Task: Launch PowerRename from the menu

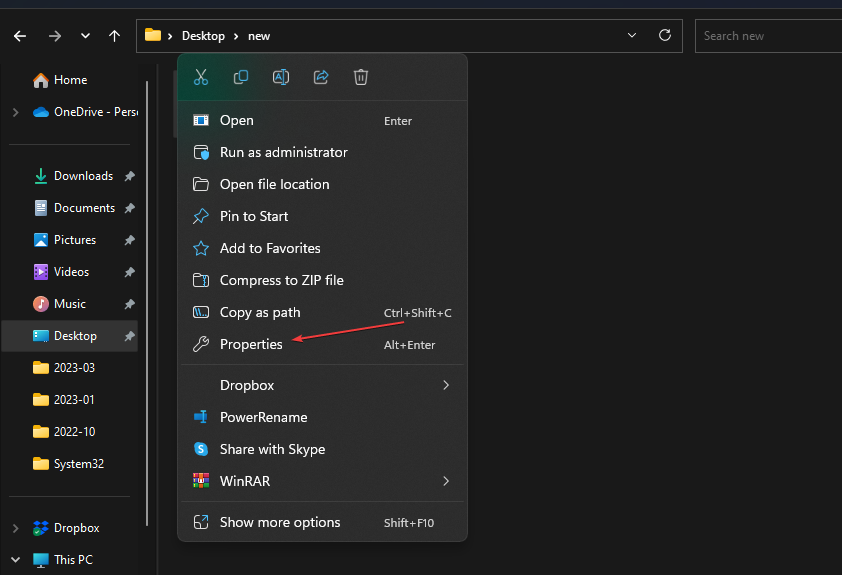Action: [322, 417]
